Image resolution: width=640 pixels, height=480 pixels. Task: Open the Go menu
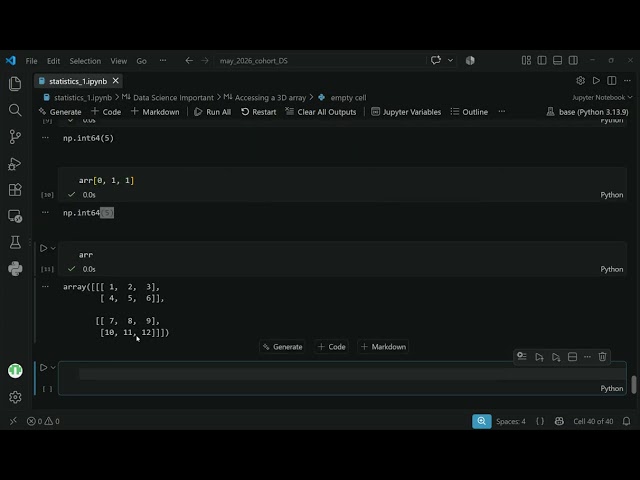141,61
